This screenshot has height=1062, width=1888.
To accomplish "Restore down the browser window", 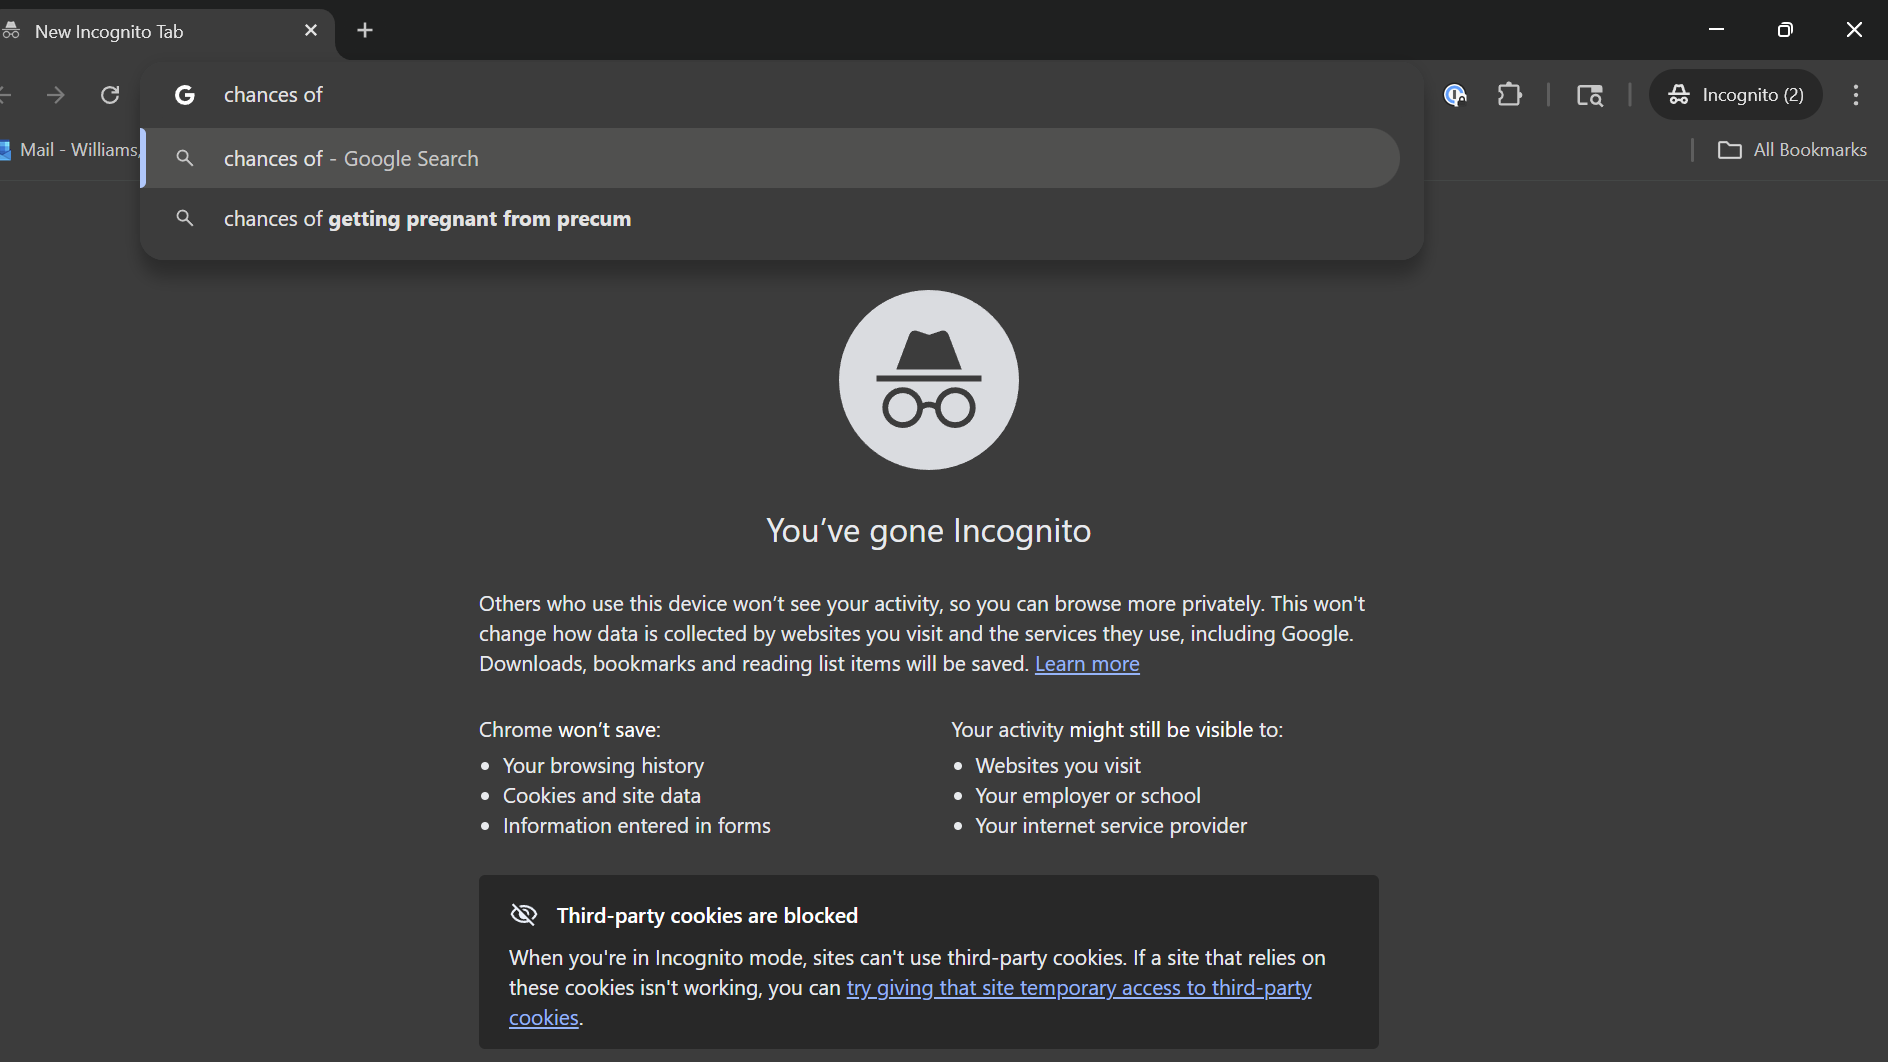I will coord(1785,30).
